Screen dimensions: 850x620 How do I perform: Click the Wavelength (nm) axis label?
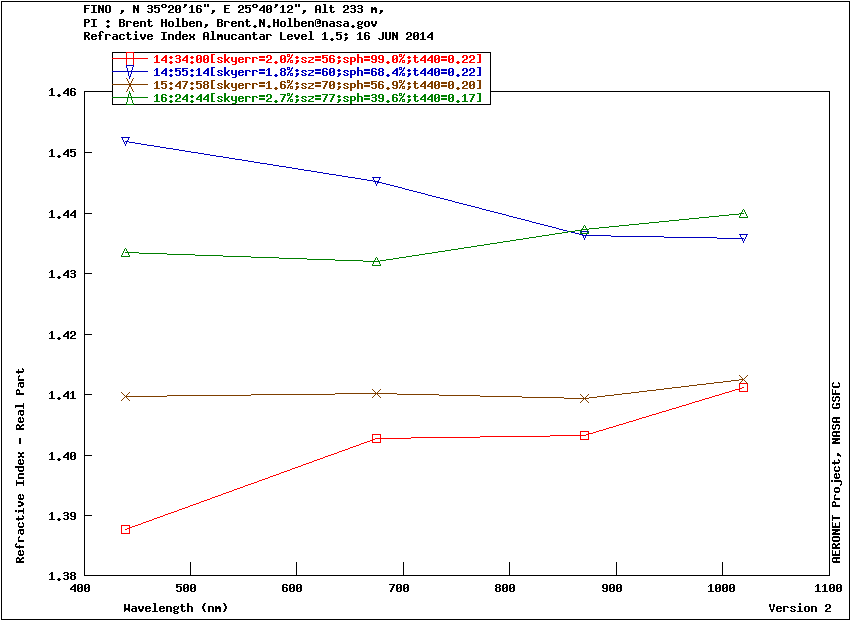click(x=175, y=608)
